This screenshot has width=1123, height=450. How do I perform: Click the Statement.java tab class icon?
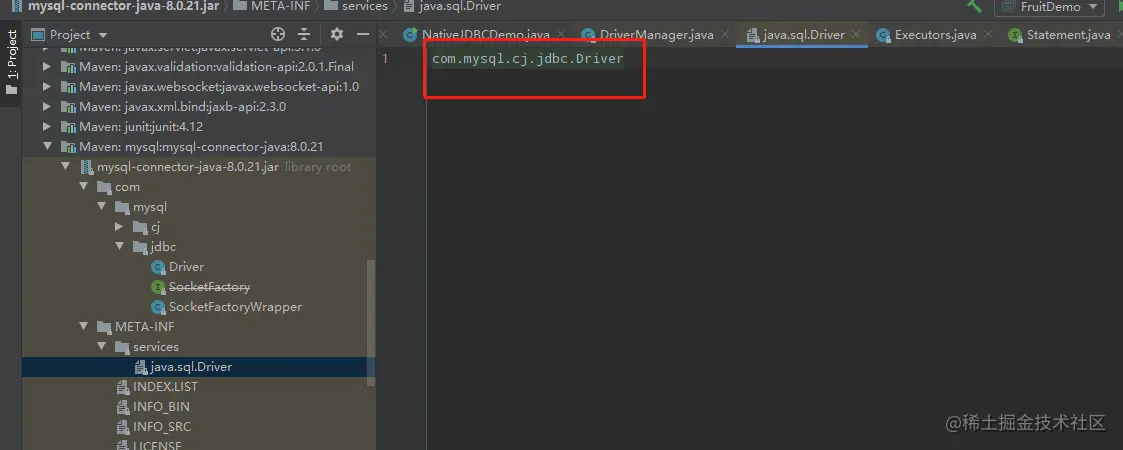click(1015, 34)
